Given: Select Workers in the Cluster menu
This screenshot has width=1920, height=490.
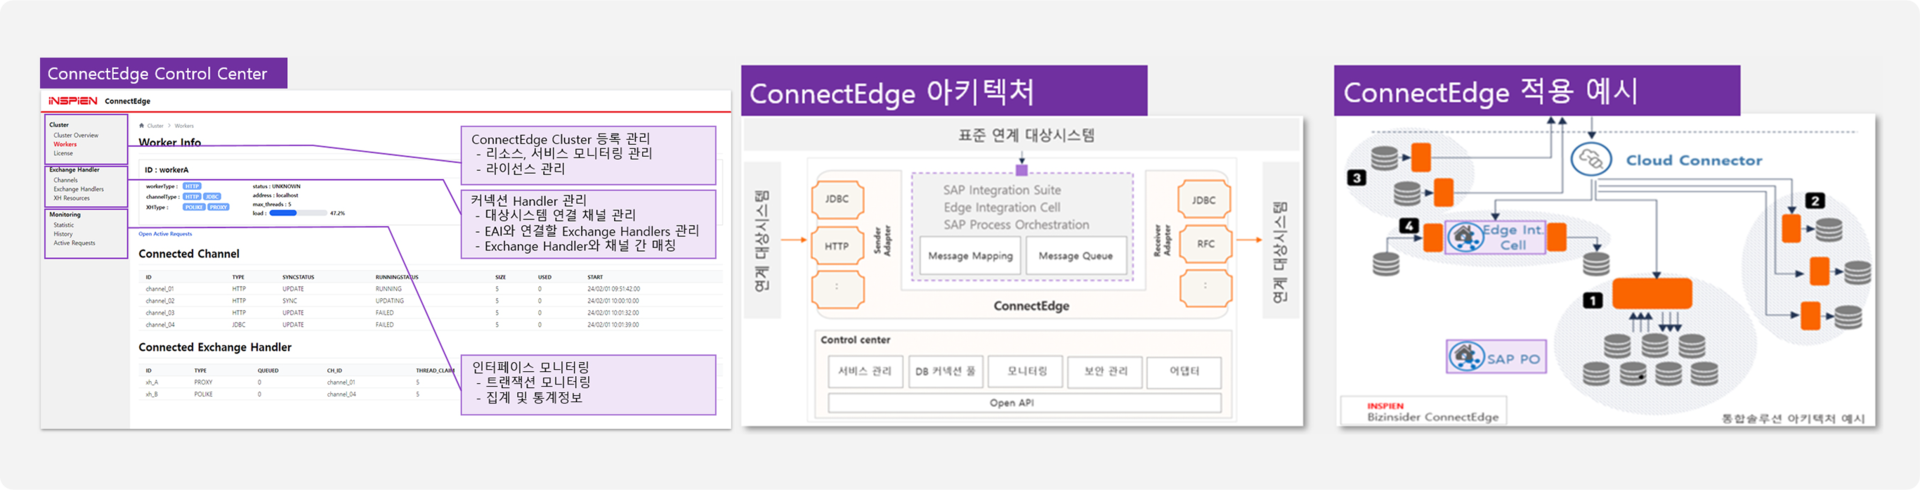Looking at the screenshot, I should pyautogui.click(x=65, y=144).
